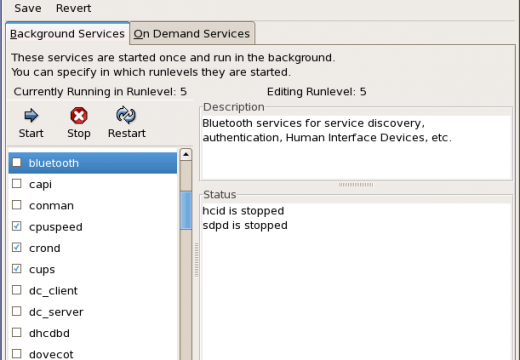Viewport: 520px width, 360px height.
Task: Tick the dc_server checkbox
Action: 17,311
